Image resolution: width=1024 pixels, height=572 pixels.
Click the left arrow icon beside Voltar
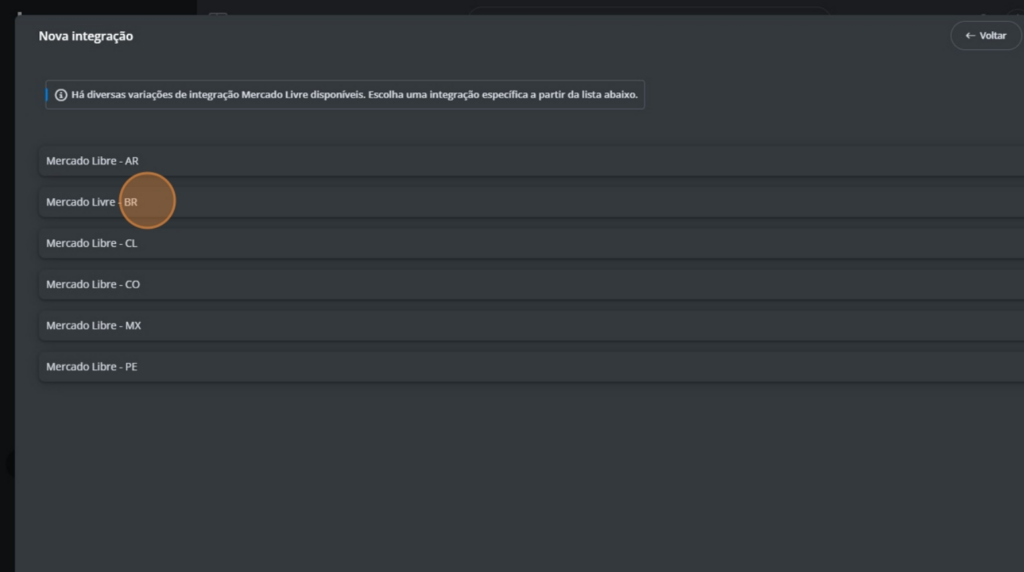[x=970, y=36]
